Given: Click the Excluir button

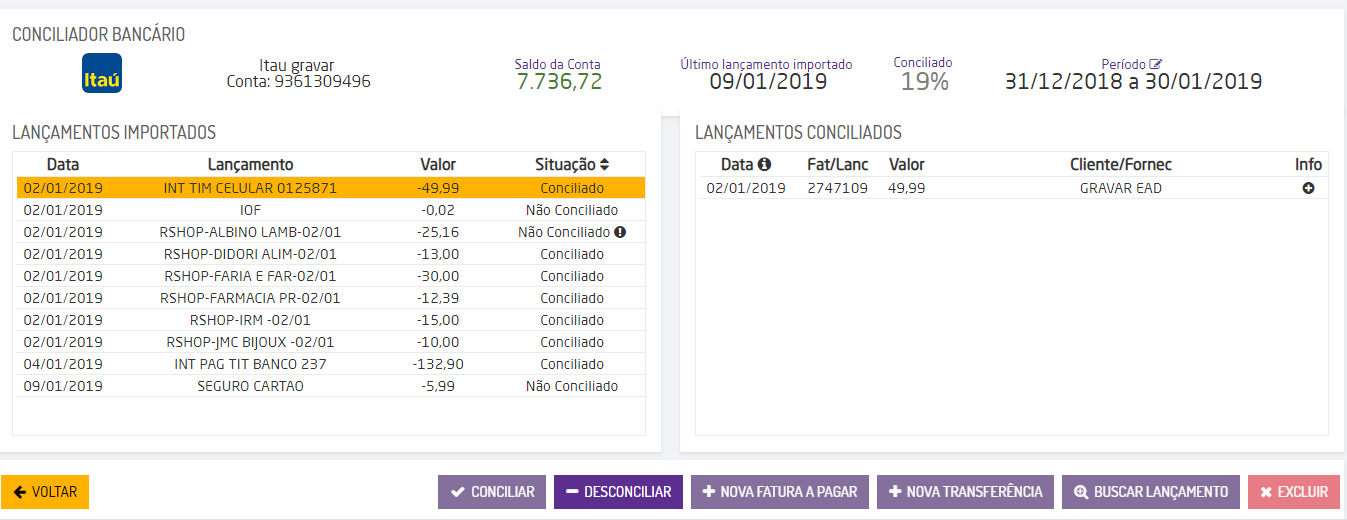Looking at the screenshot, I should 1294,492.
